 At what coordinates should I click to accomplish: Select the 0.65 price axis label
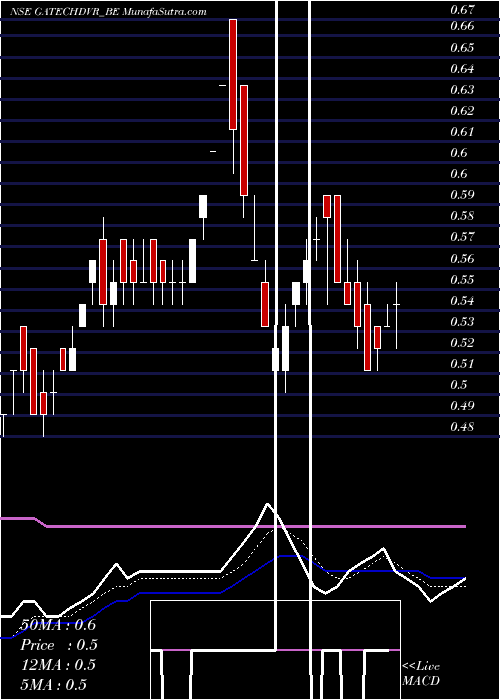pos(462,47)
